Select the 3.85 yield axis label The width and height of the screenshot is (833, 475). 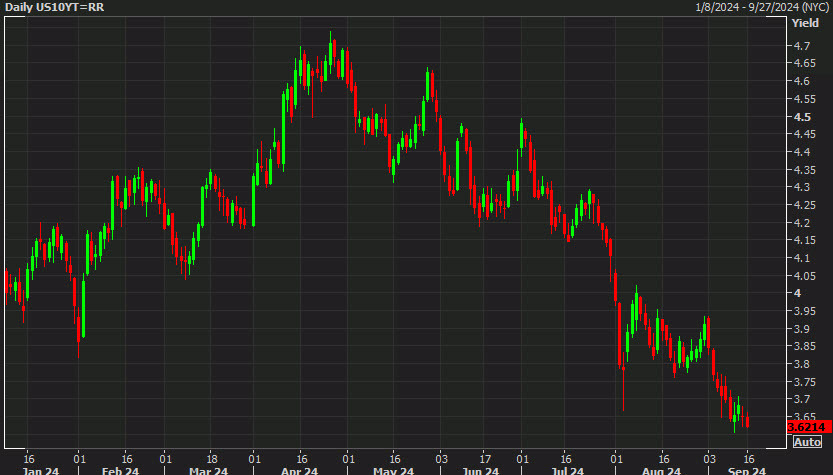[x=805, y=346]
